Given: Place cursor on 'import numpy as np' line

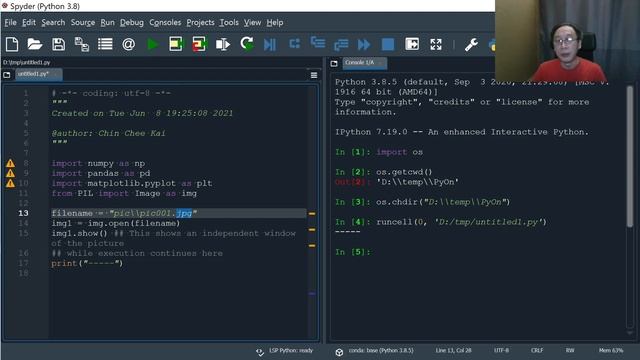Looking at the screenshot, I should pos(98,163).
